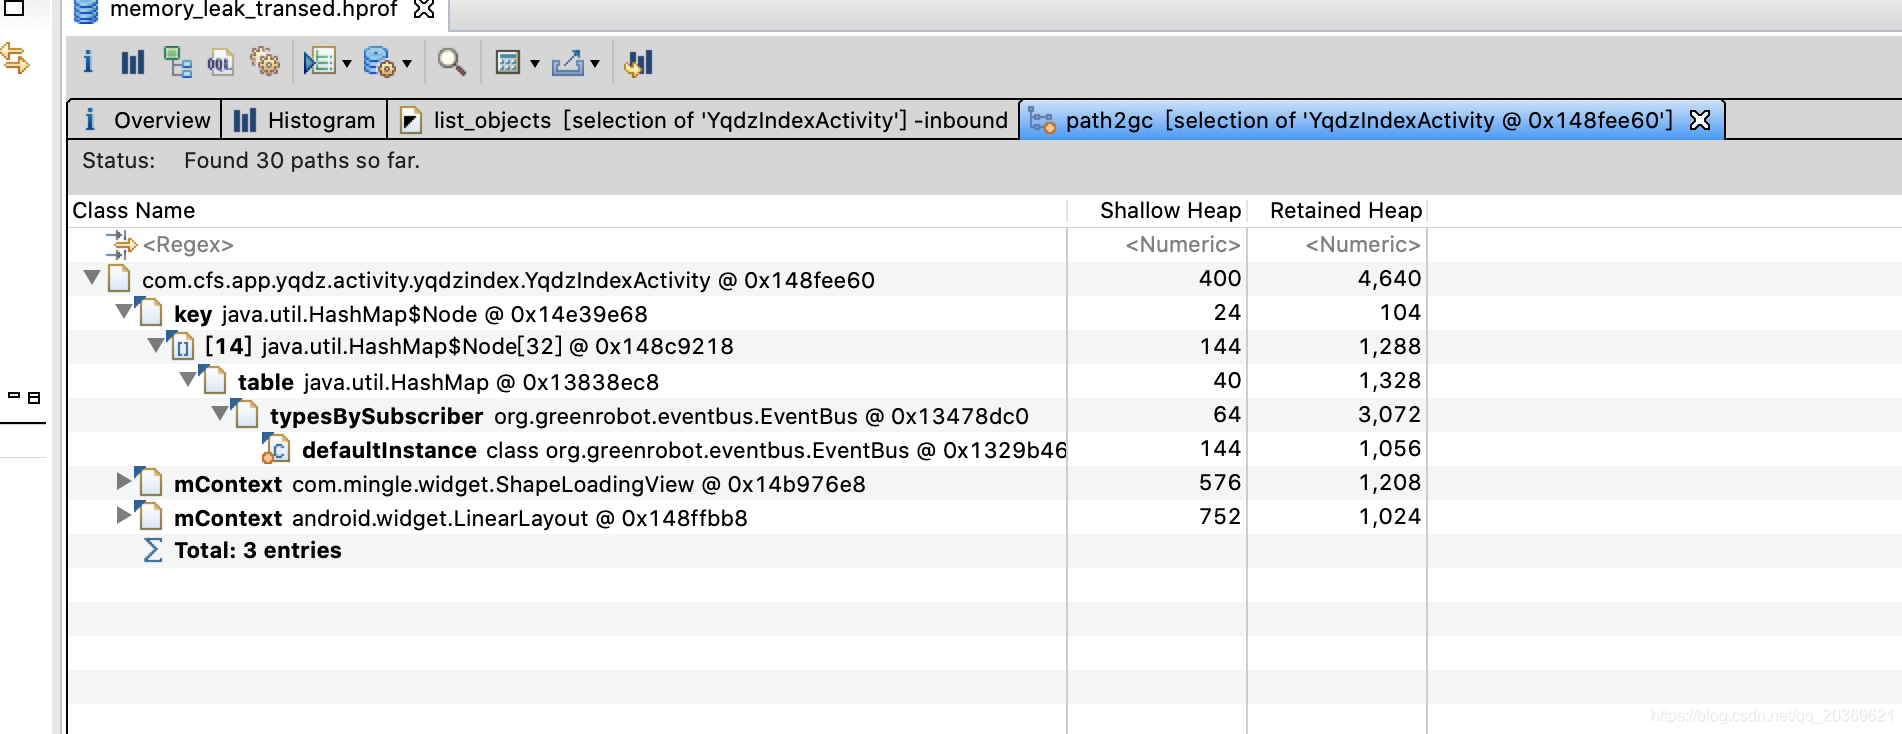The height and width of the screenshot is (734, 1902).
Task: Open the overview info icon in toolbar
Action: 88,62
